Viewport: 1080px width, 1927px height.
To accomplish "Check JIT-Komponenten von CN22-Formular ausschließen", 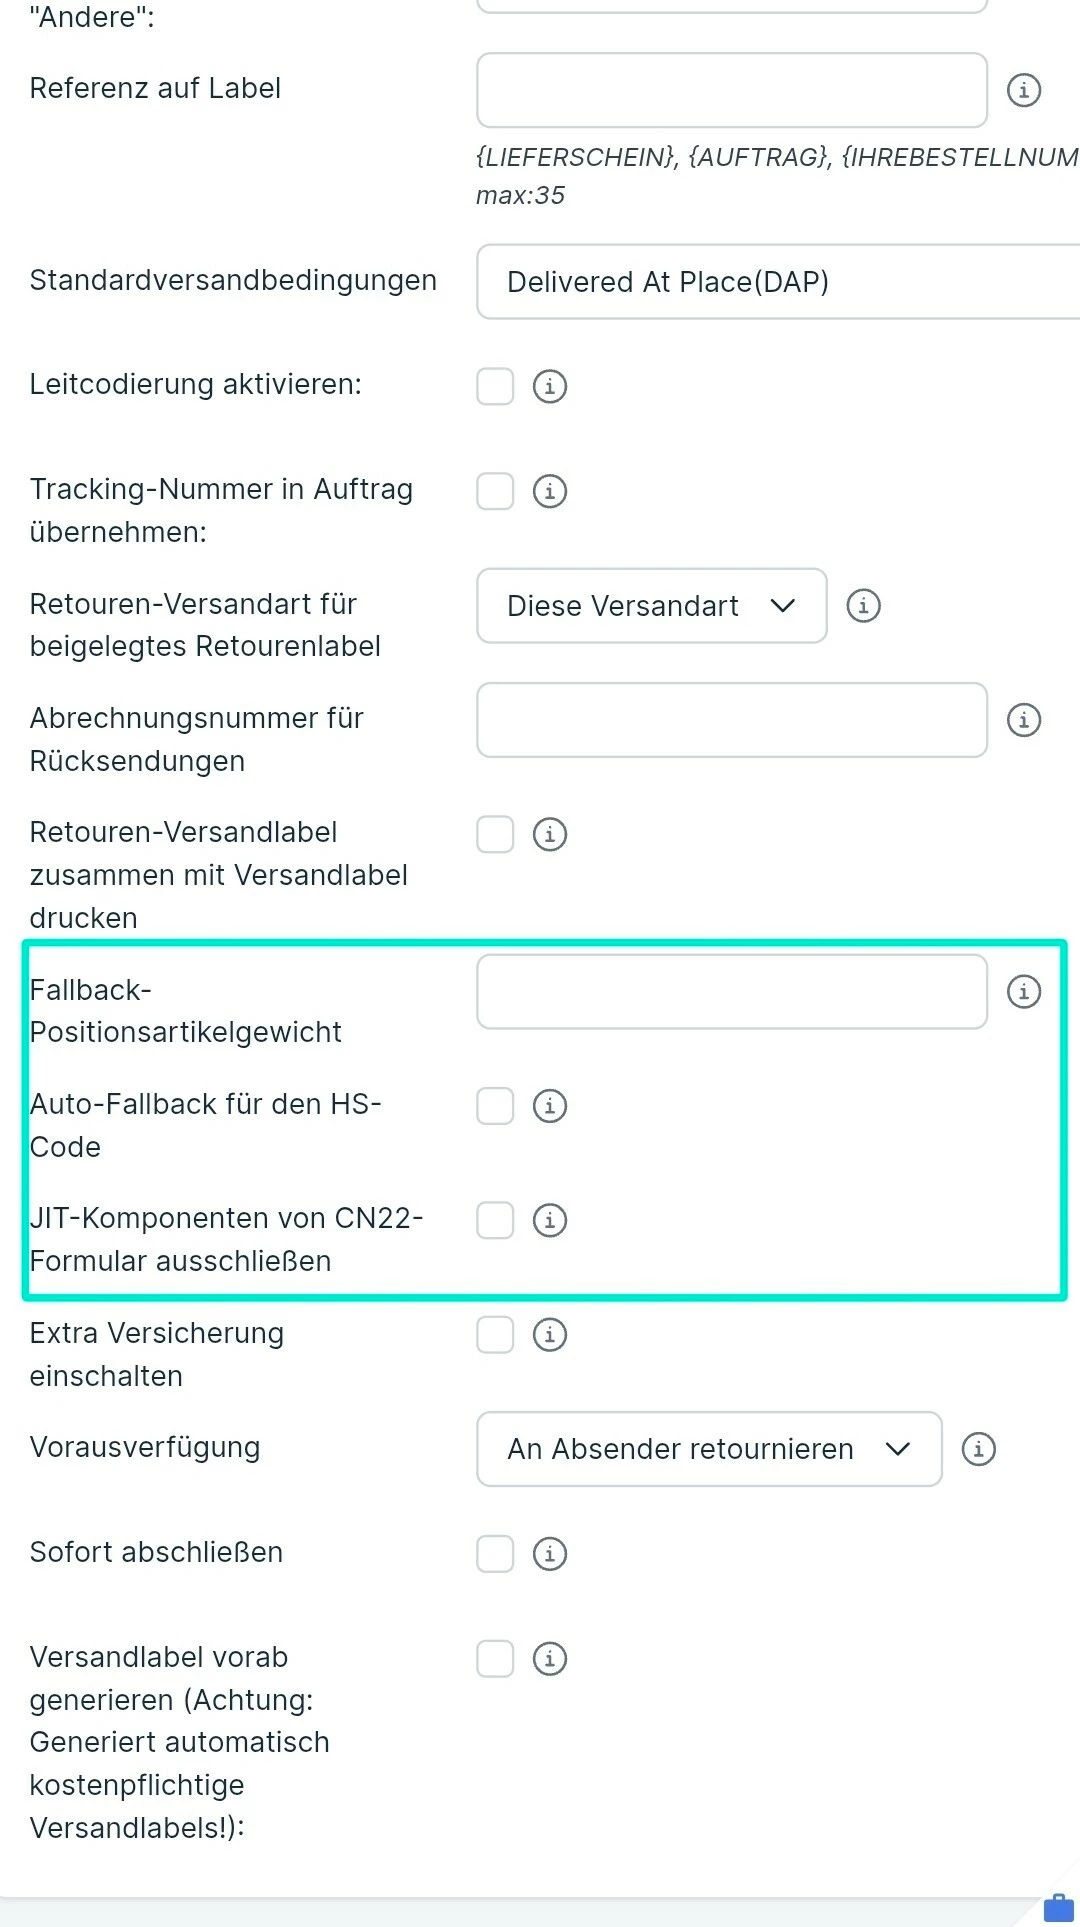I will 495,1220.
